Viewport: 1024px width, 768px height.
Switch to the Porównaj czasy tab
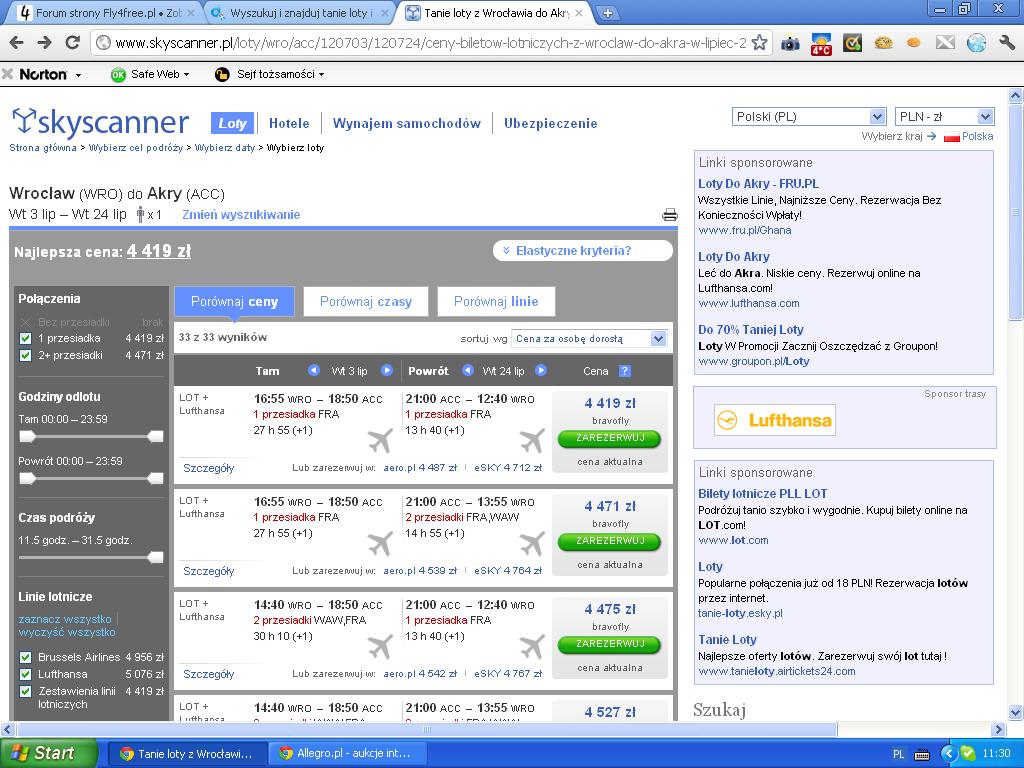(x=366, y=302)
